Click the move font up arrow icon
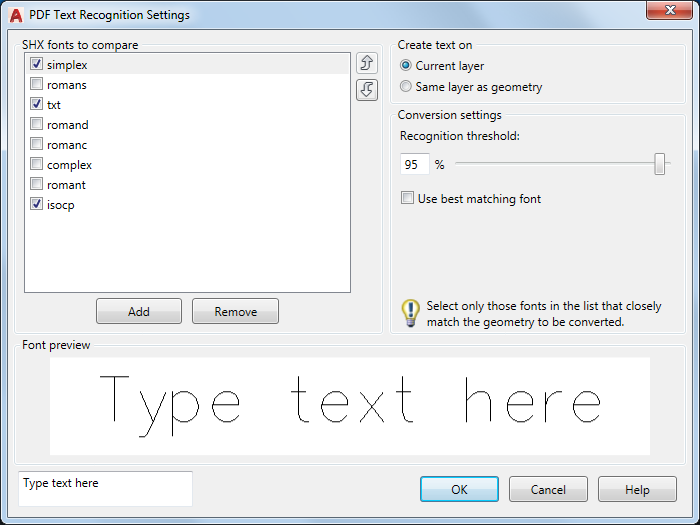 coord(366,64)
